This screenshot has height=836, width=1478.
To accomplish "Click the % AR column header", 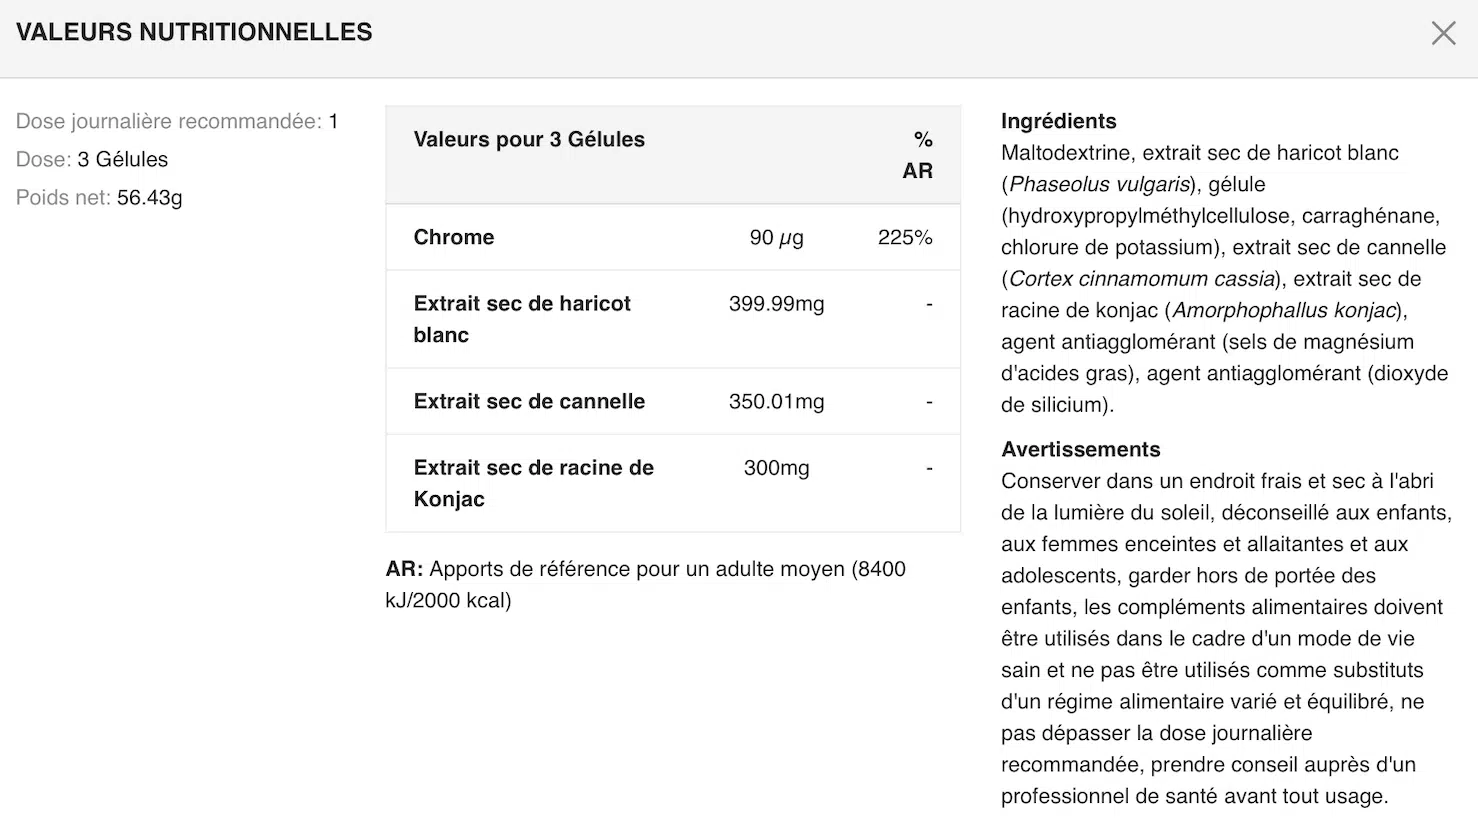I will 918,155.
